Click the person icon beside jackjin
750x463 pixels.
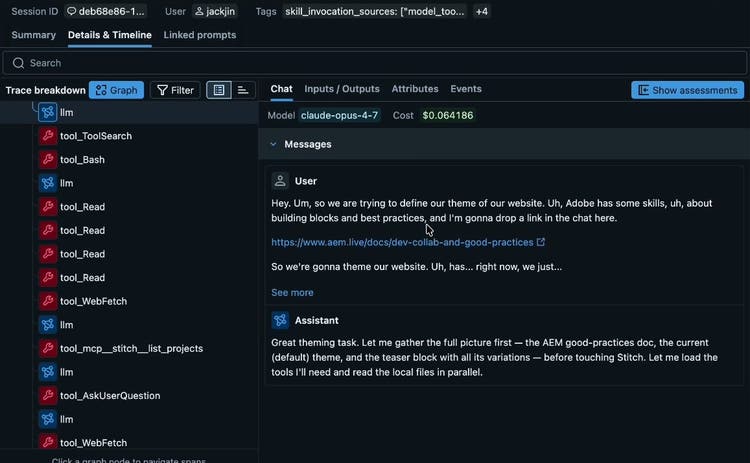199,11
